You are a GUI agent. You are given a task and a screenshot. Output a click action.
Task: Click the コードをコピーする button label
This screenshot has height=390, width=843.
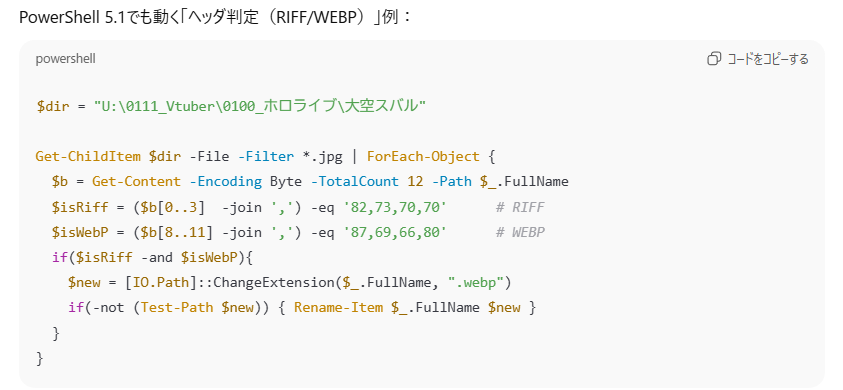tap(768, 59)
